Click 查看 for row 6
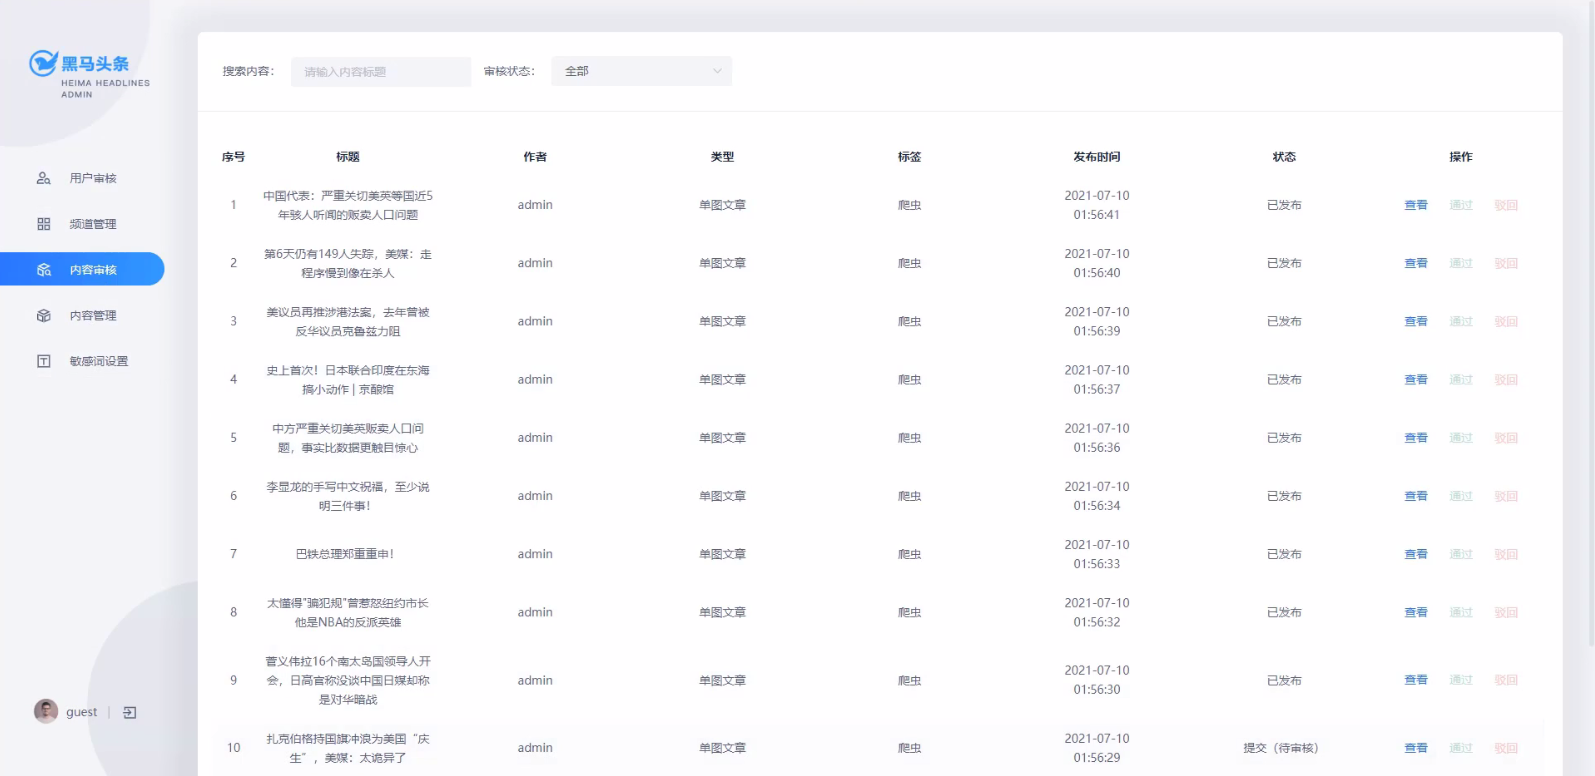Image resolution: width=1595 pixels, height=776 pixels. pyautogui.click(x=1416, y=496)
